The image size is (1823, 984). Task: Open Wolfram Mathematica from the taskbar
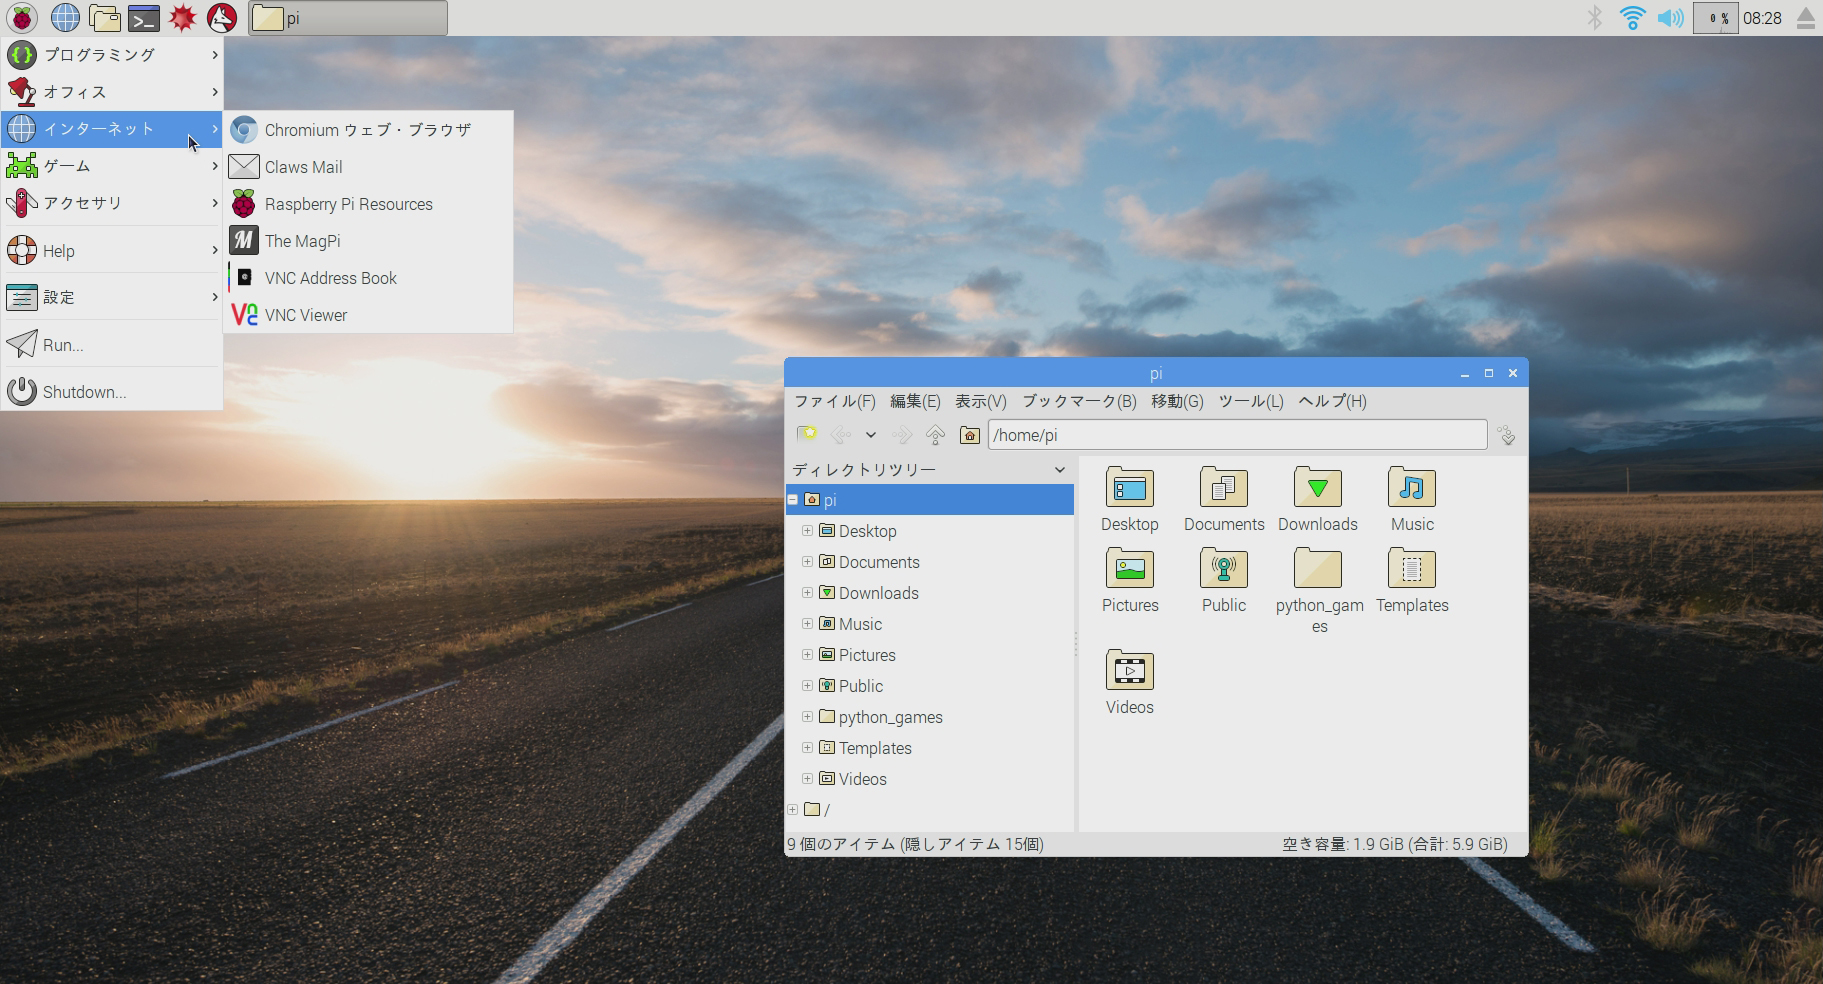183,17
